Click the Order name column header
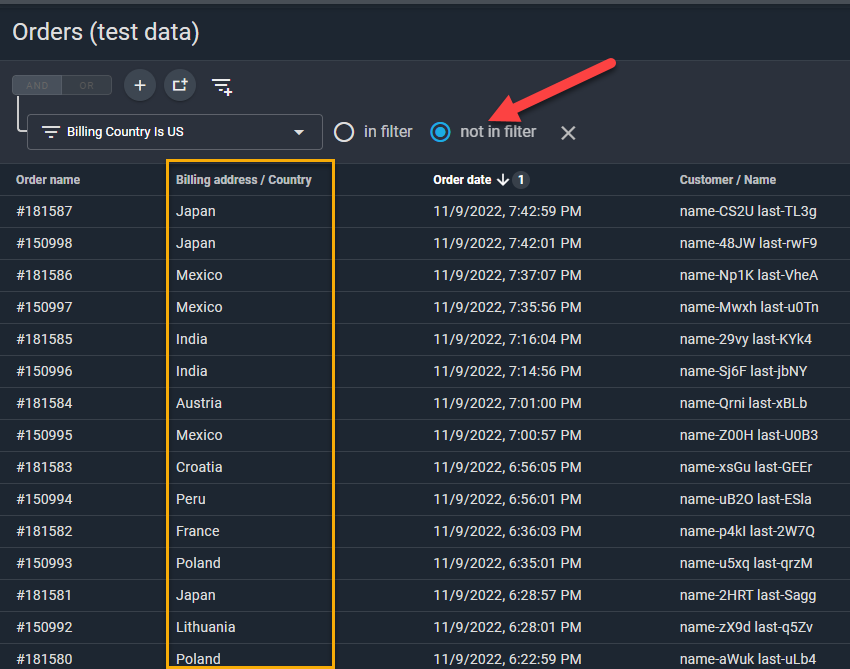The width and height of the screenshot is (850, 669). click(x=48, y=180)
